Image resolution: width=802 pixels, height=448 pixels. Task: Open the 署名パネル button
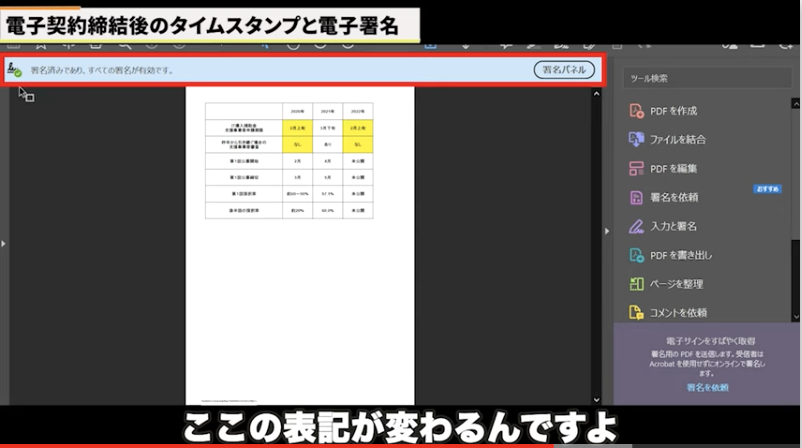pyautogui.click(x=564, y=70)
